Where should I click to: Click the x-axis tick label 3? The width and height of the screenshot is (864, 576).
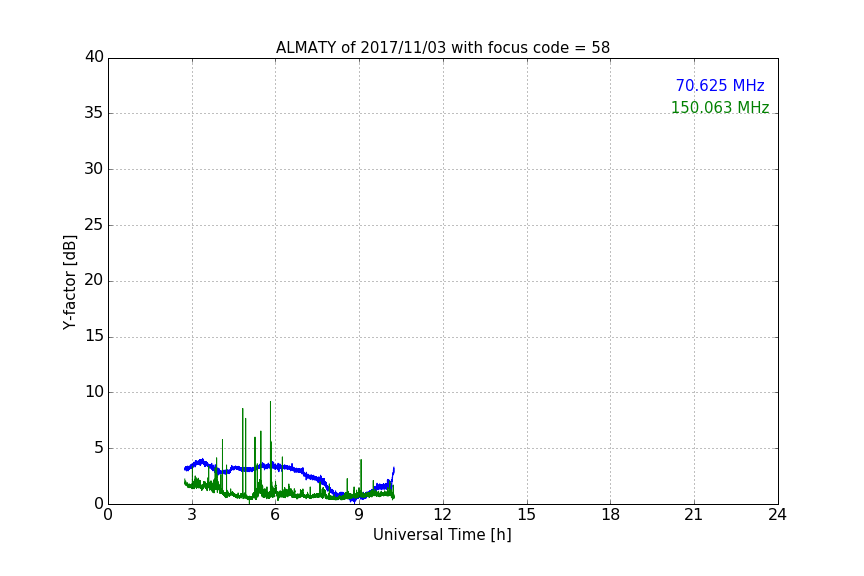pyautogui.click(x=192, y=516)
